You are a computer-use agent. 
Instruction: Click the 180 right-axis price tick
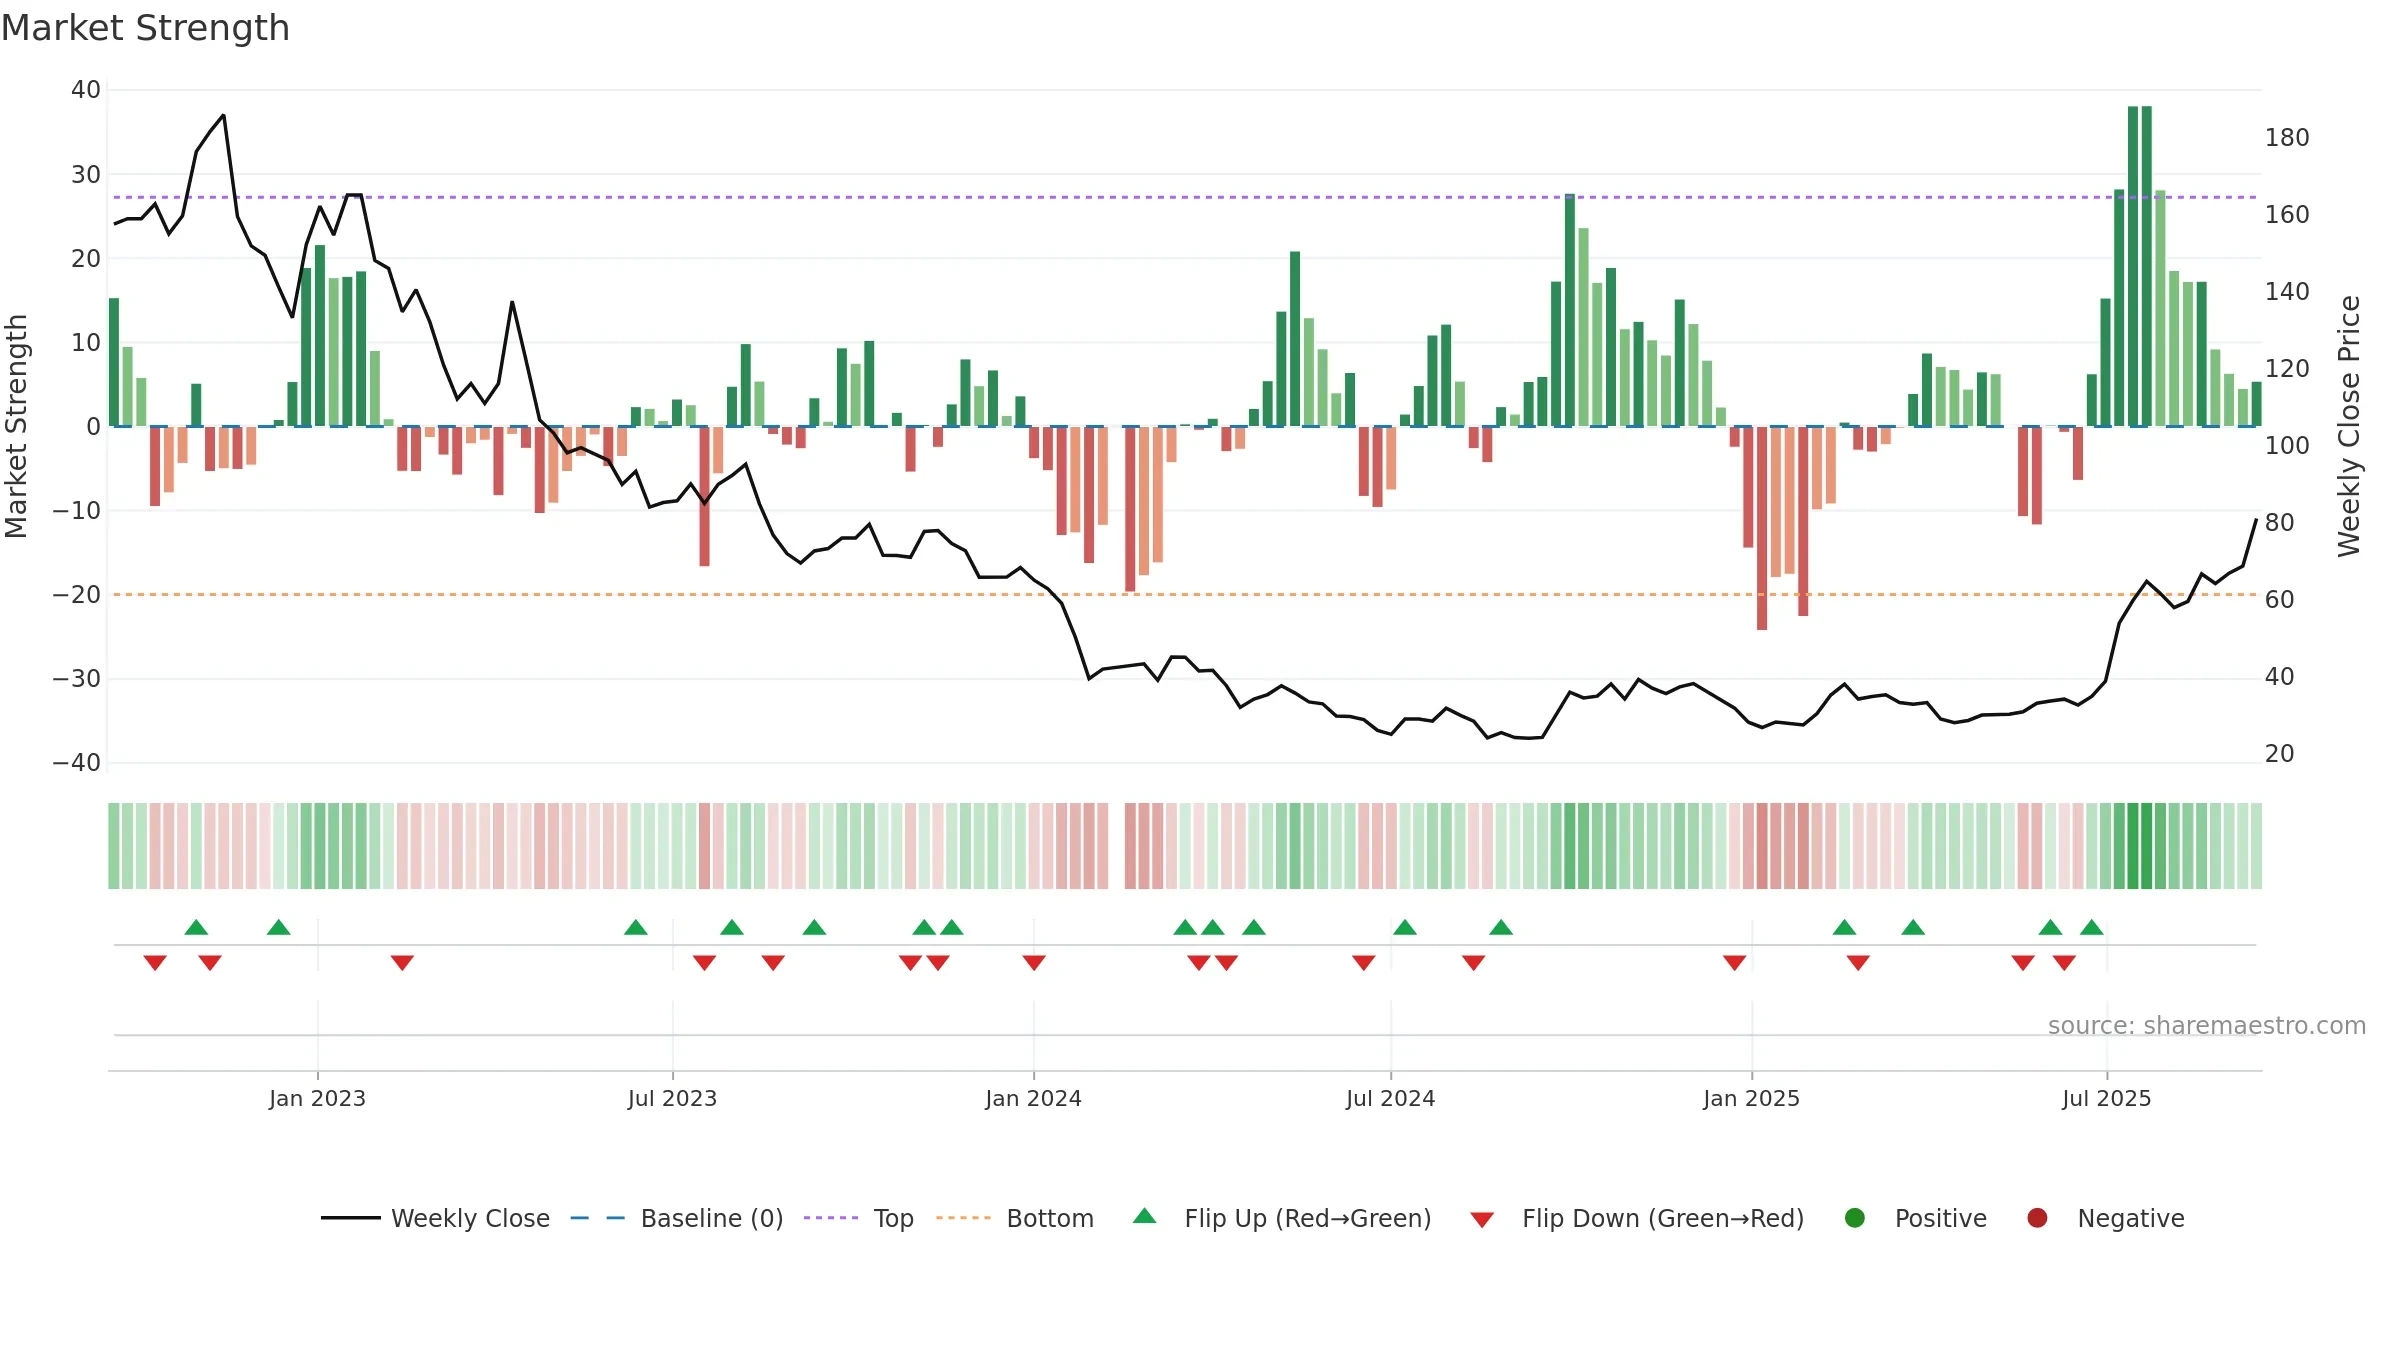click(2287, 138)
